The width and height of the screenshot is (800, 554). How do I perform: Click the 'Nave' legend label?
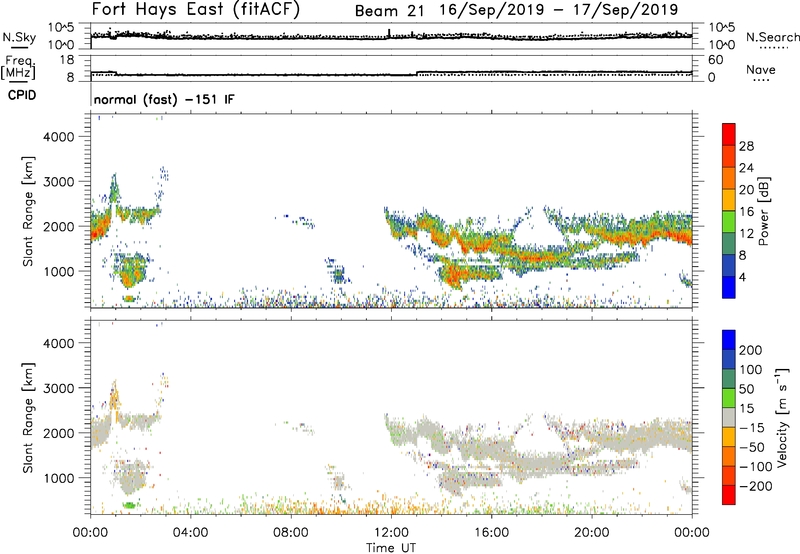click(x=760, y=70)
